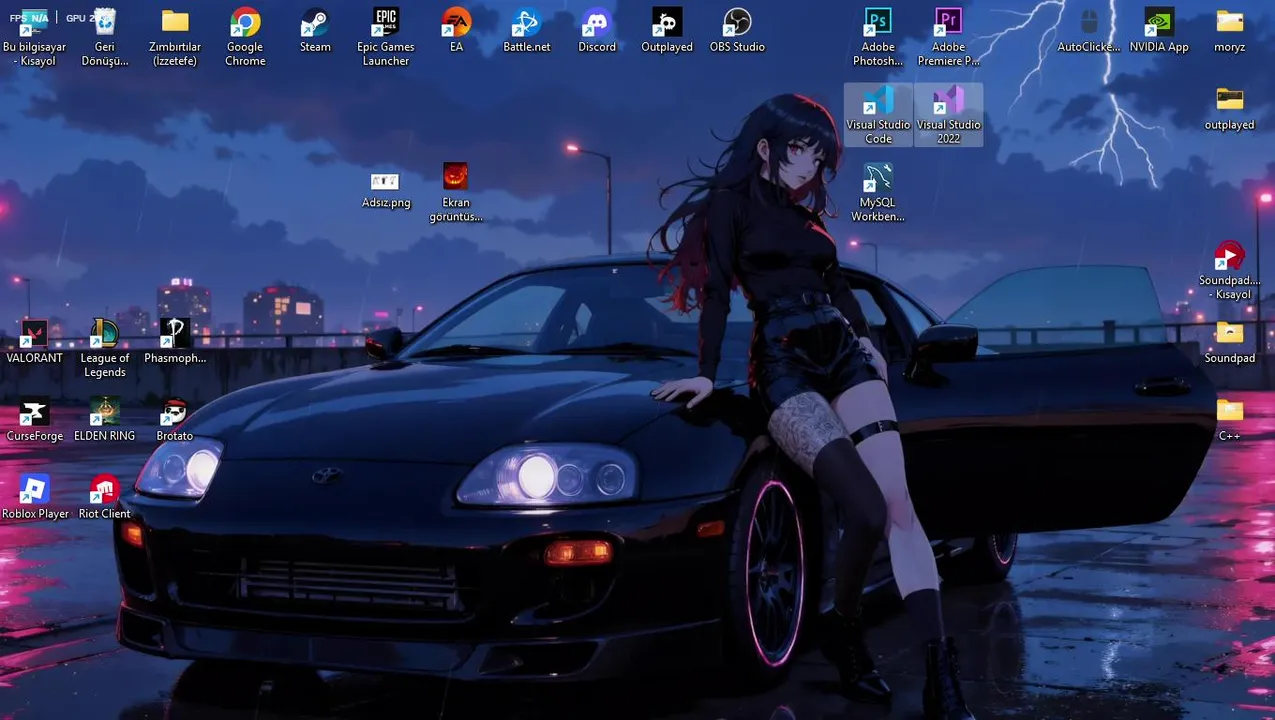
Task: Launch VALORANT from the desktop
Action: (x=35, y=342)
